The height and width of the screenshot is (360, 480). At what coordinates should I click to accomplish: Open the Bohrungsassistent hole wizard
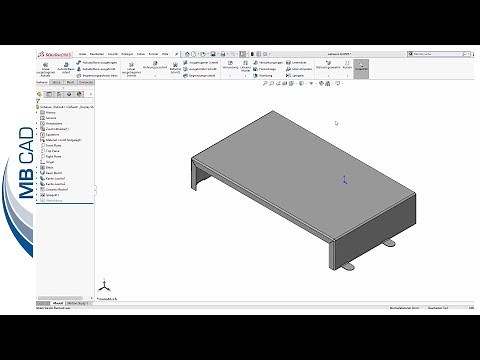click(x=155, y=65)
